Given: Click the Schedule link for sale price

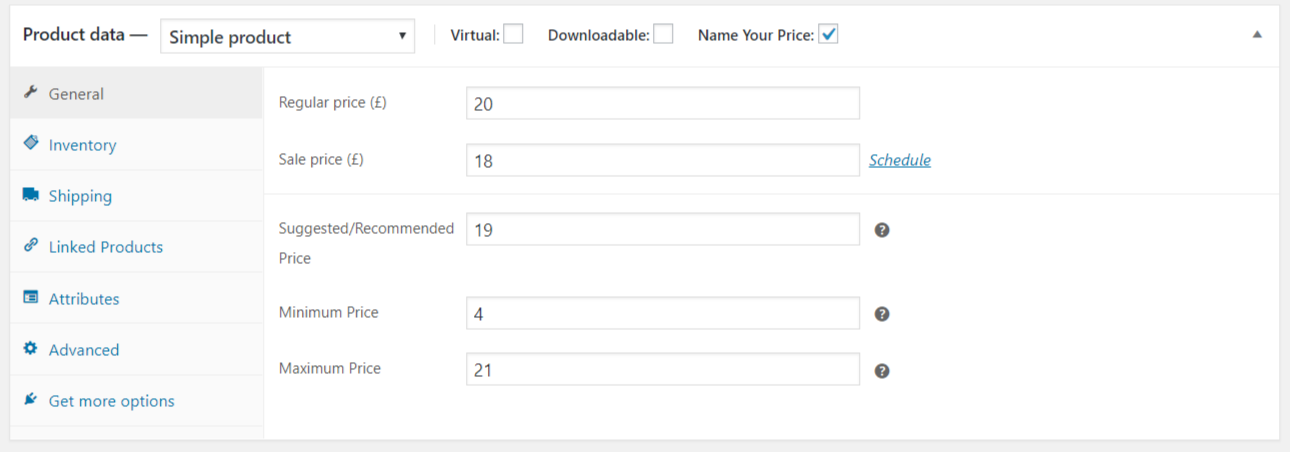Looking at the screenshot, I should (899, 160).
